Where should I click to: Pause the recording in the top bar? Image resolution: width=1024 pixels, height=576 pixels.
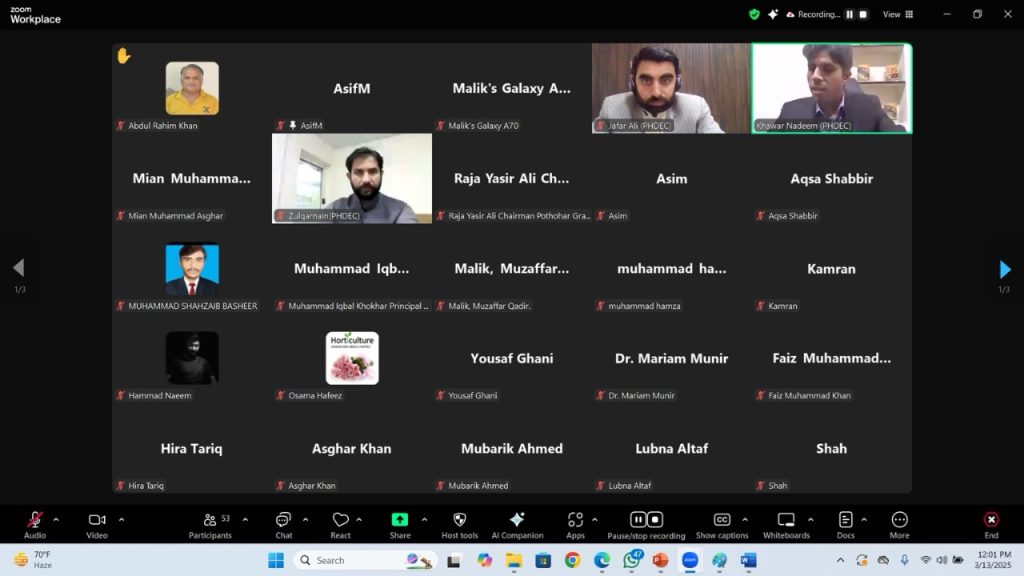(850, 14)
